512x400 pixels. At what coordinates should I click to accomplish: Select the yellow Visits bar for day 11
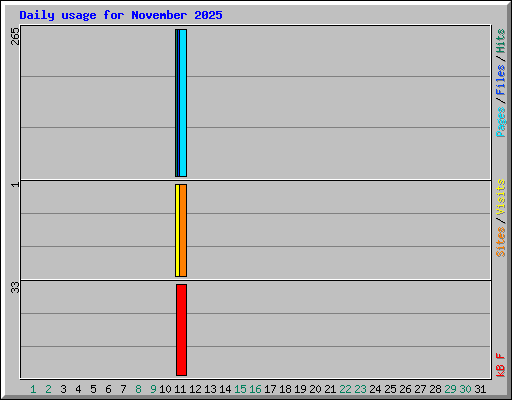click(177, 230)
